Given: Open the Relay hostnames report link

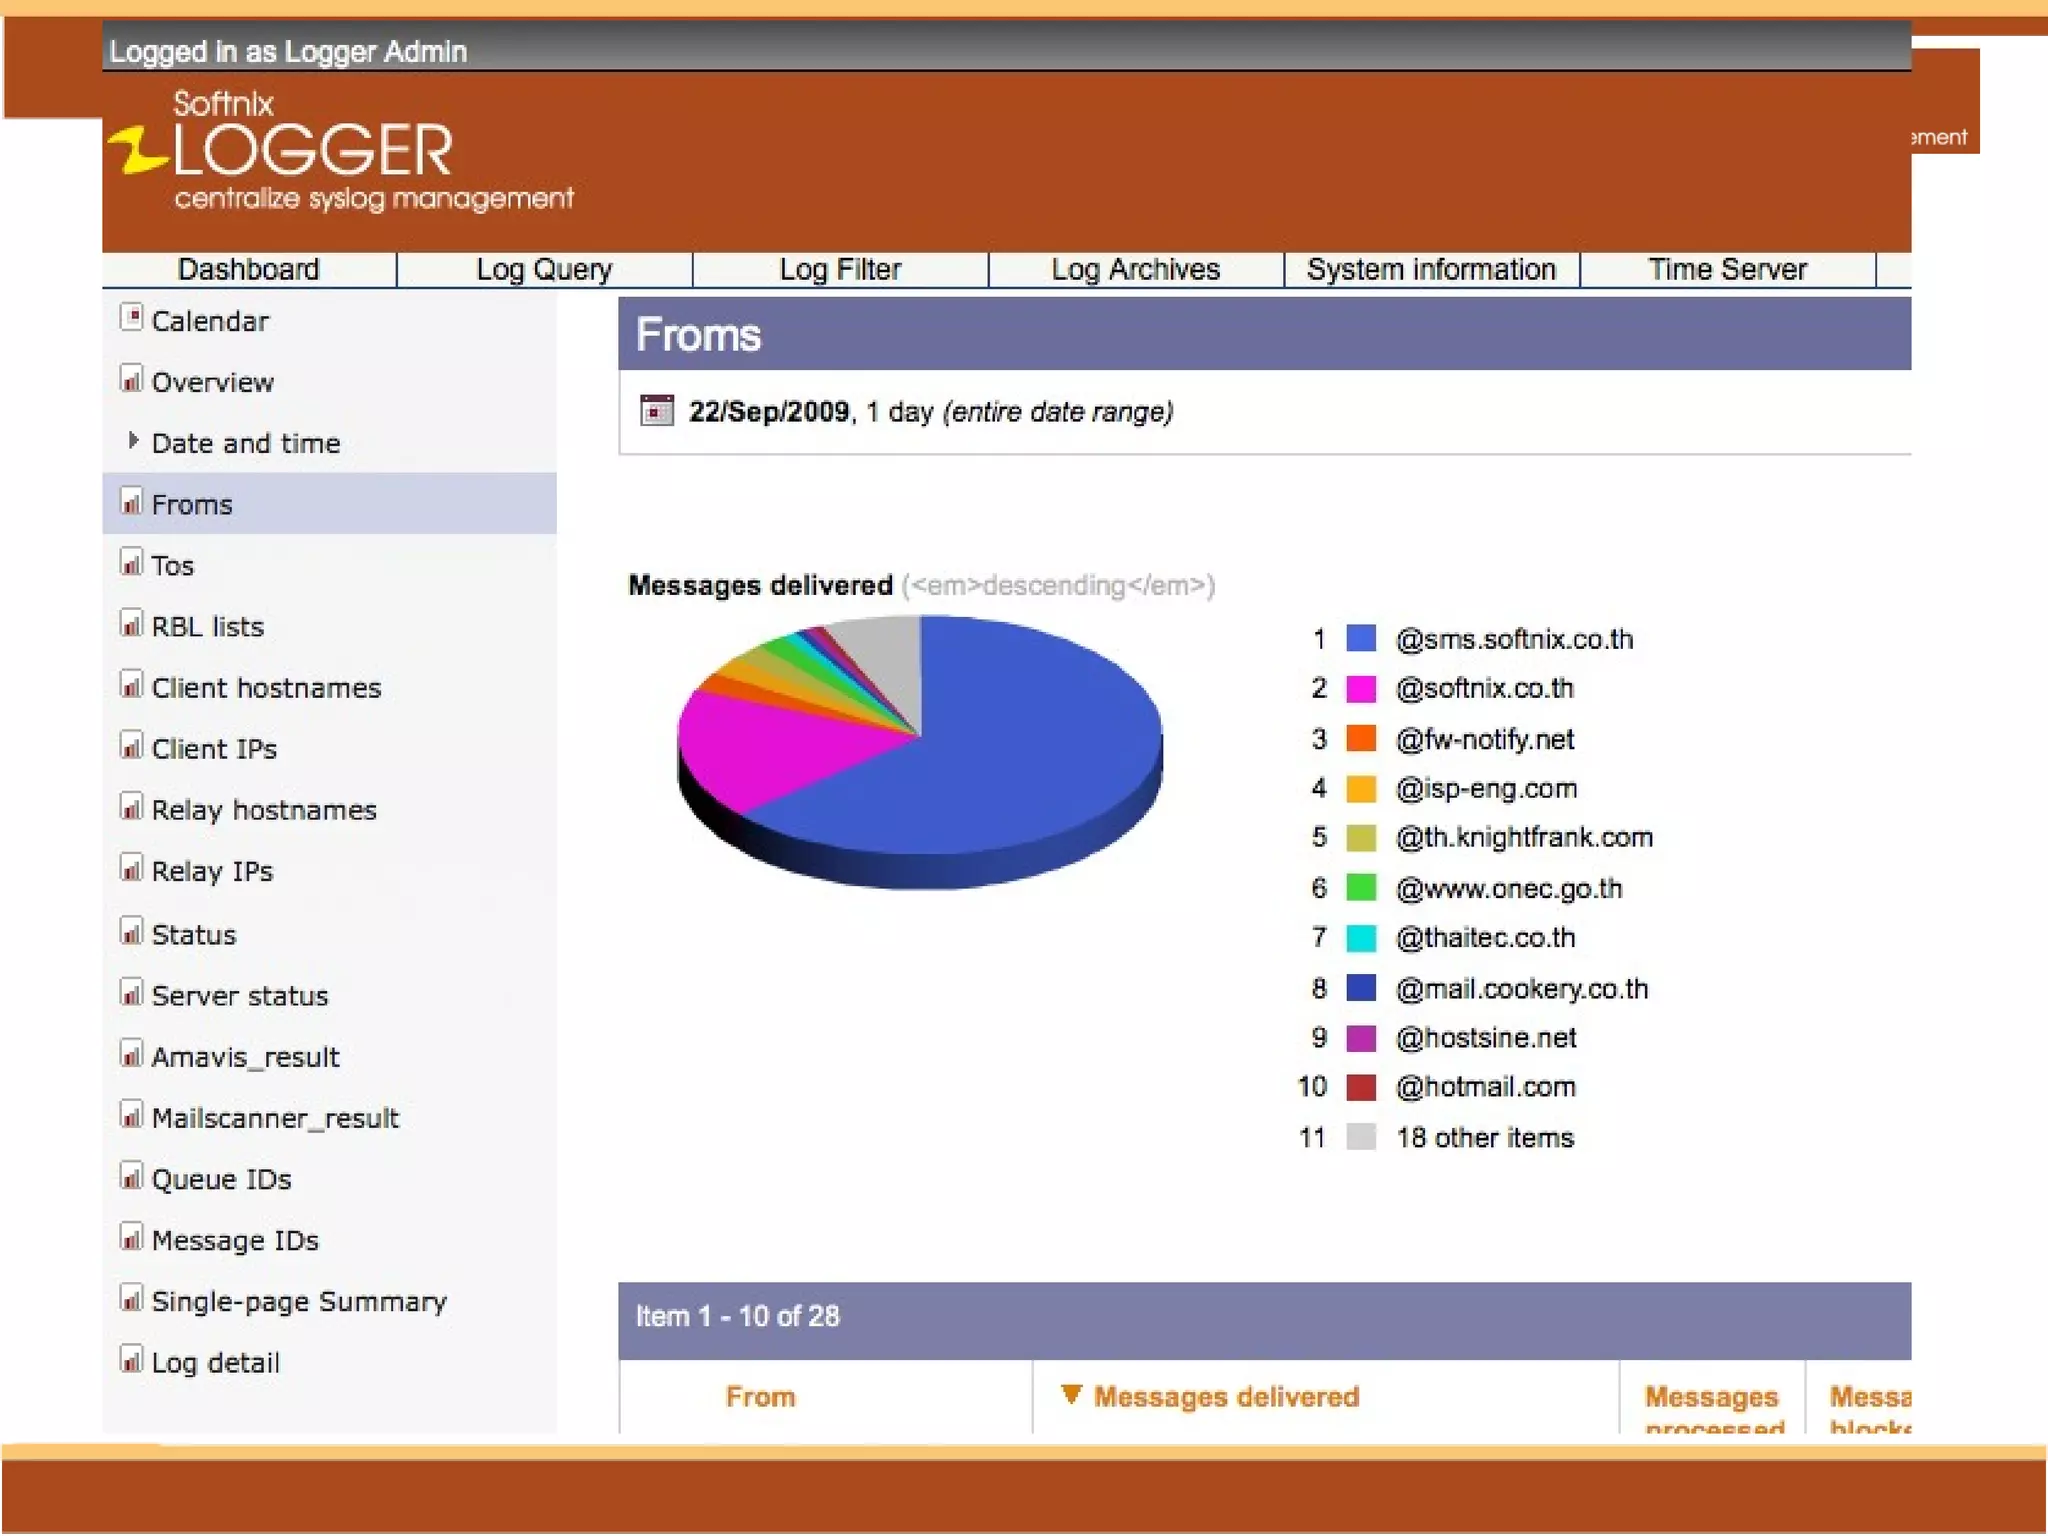Looking at the screenshot, I should point(264,810).
